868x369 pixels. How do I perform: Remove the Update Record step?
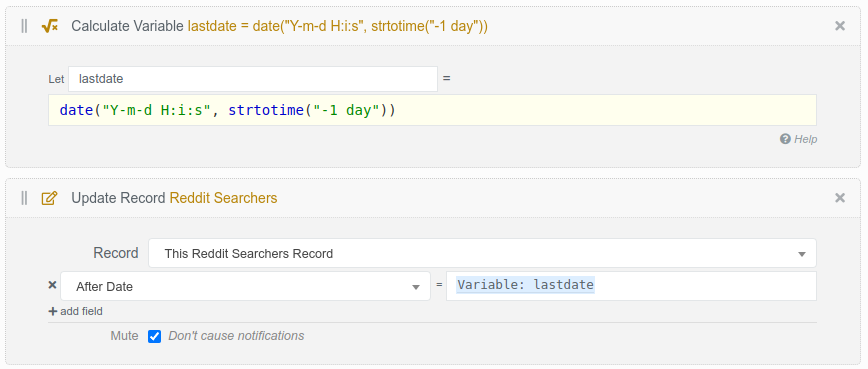840,198
